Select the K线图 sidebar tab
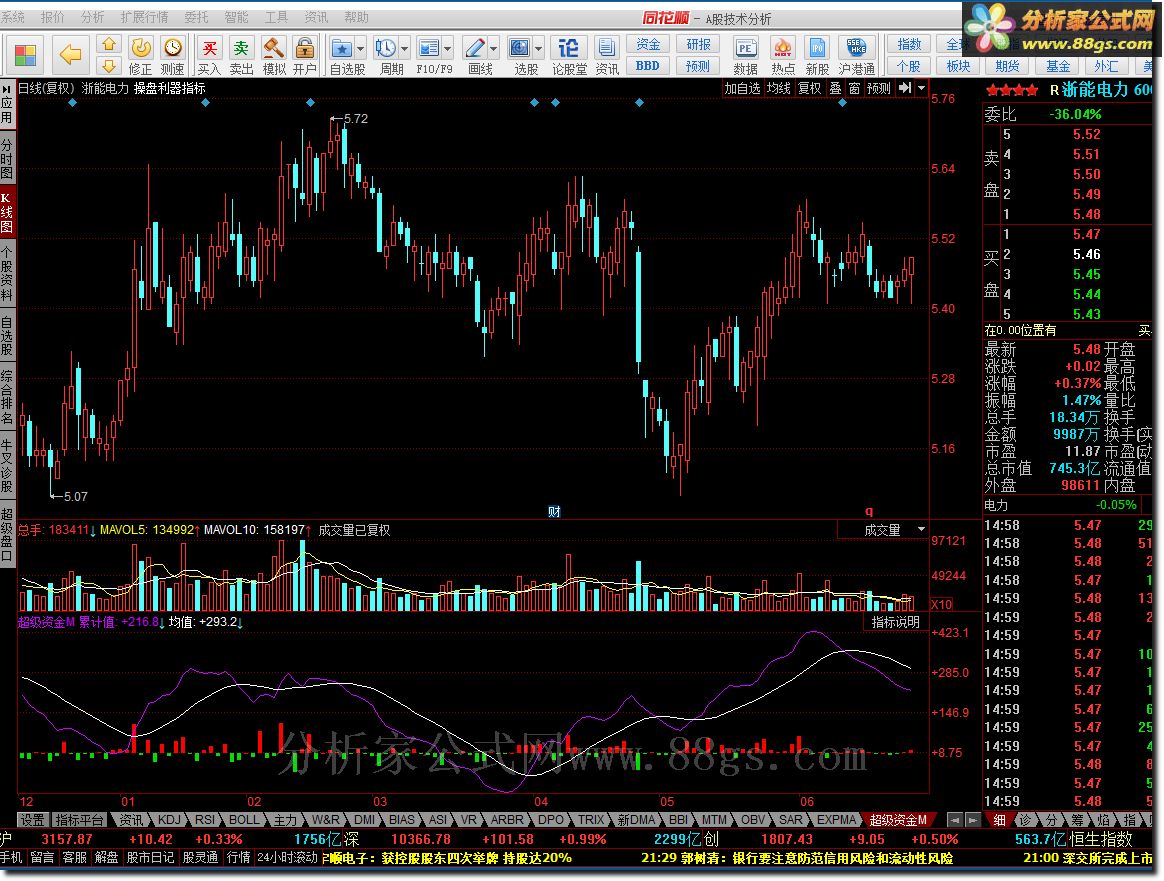 [7, 212]
